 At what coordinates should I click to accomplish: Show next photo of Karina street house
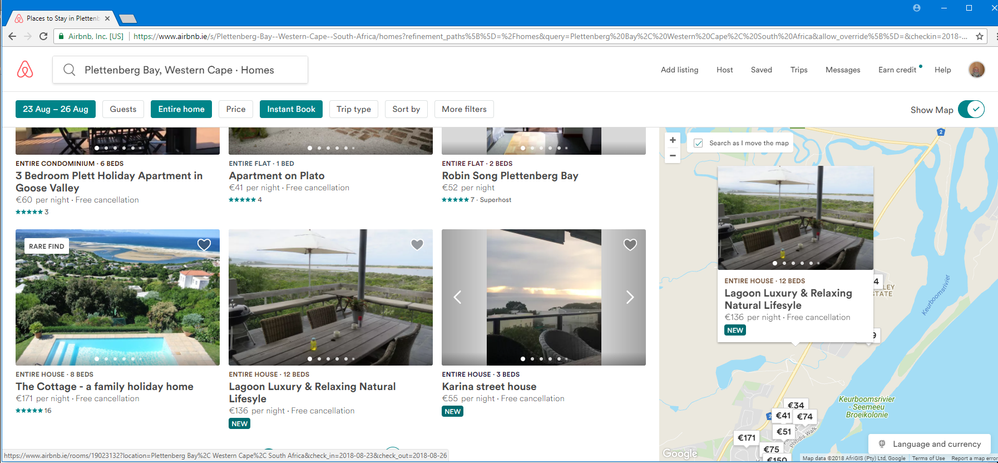pos(630,297)
